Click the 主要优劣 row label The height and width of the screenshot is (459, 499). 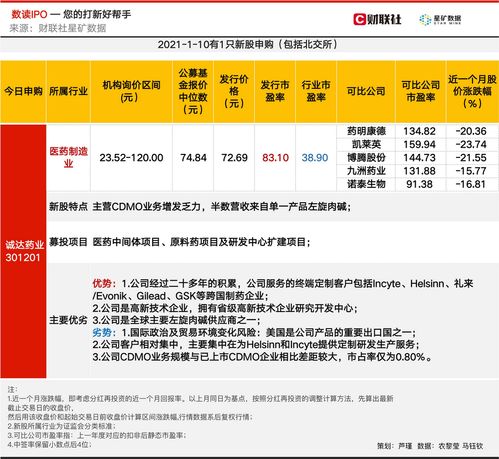coord(68,320)
